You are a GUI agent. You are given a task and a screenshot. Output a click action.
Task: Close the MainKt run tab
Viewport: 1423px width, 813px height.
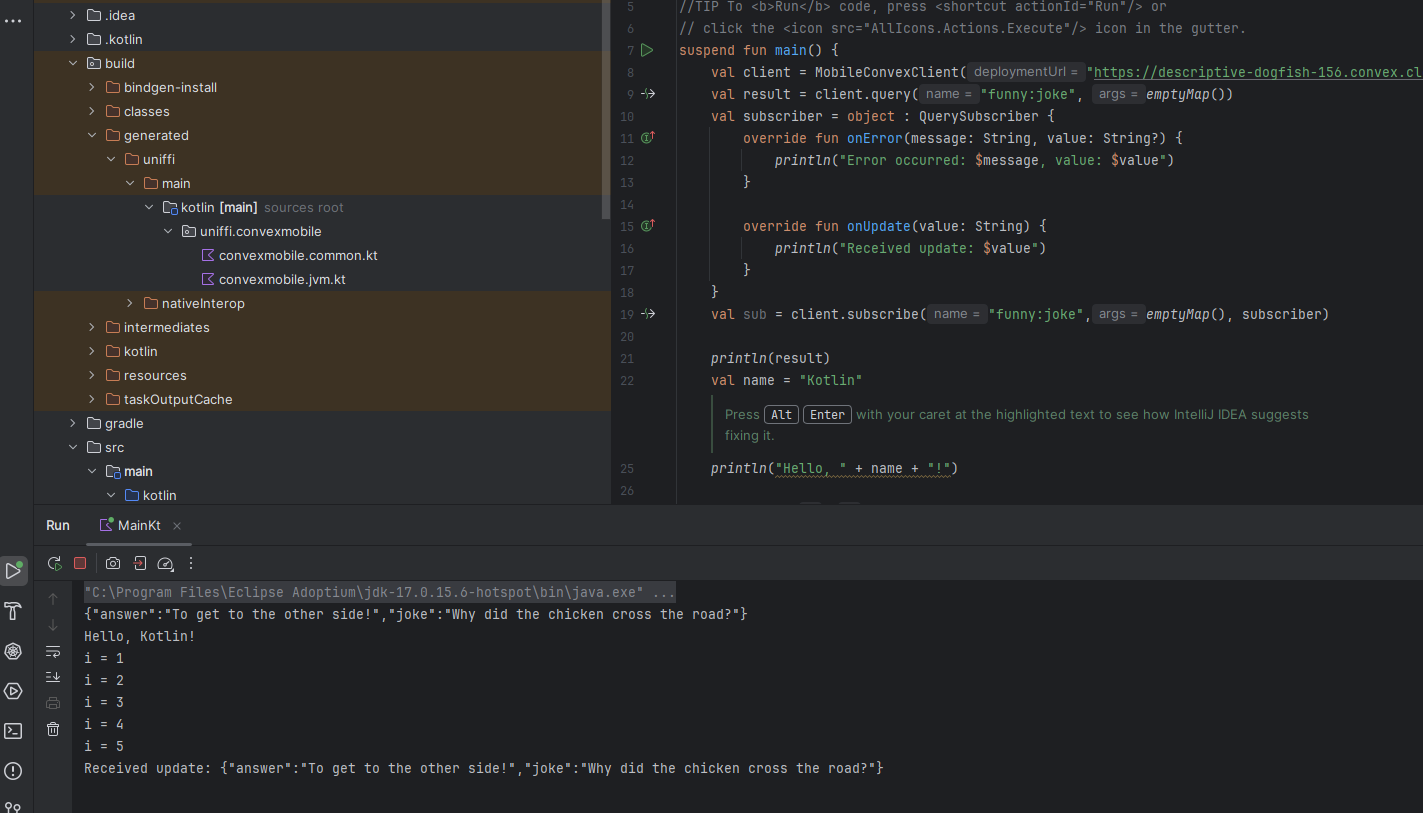(177, 526)
